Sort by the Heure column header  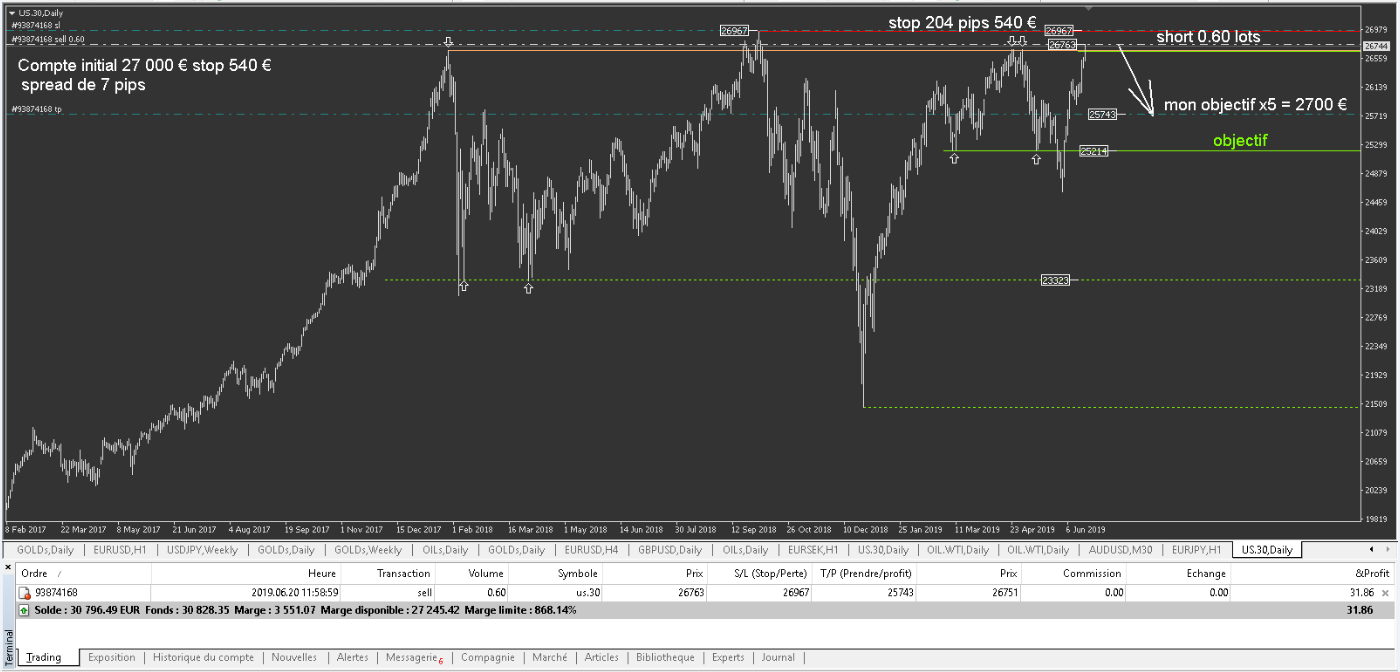pyautogui.click(x=246, y=573)
